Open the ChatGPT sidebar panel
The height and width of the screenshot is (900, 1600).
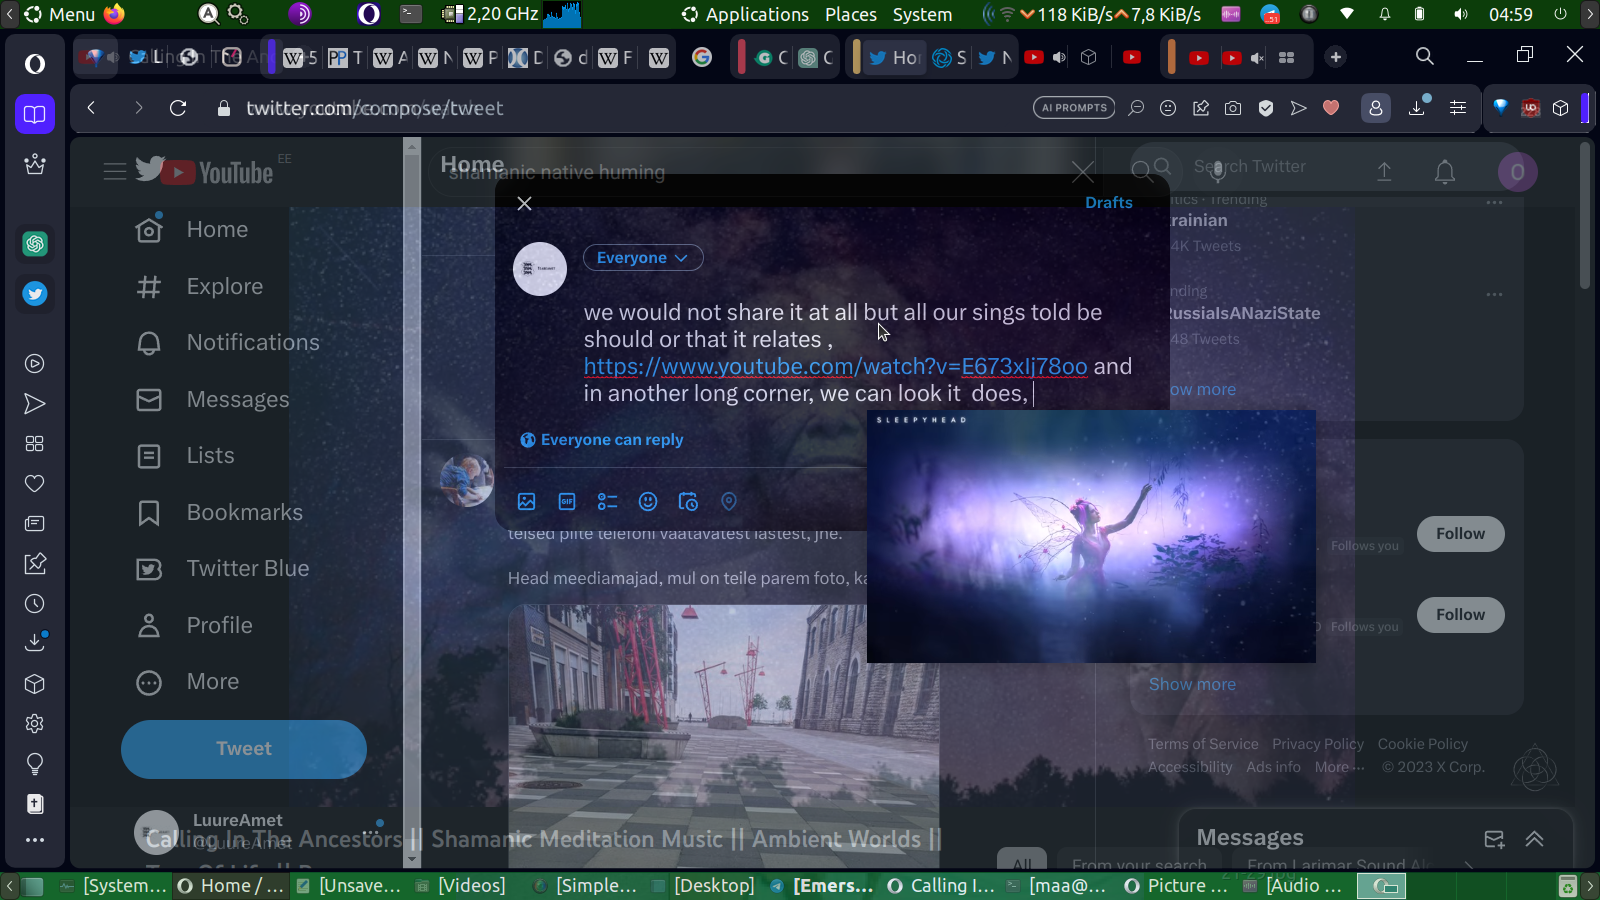tap(35, 244)
